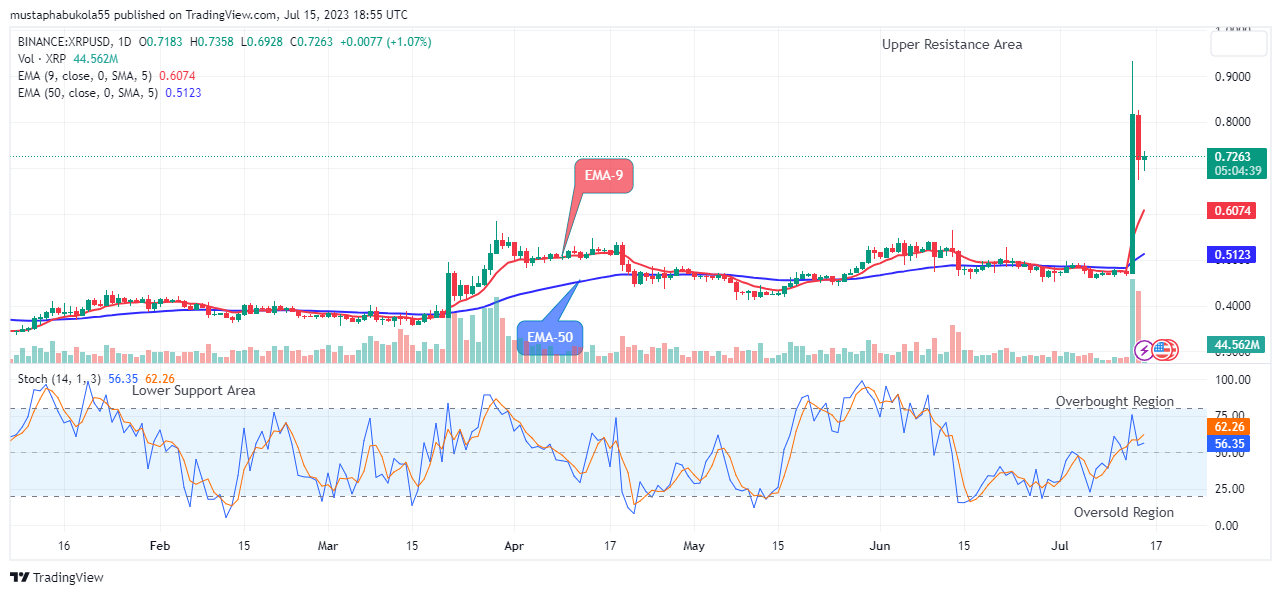Click the purple lightning event icon on the chart
Screen dimensions: 1281x595
tap(1143, 350)
